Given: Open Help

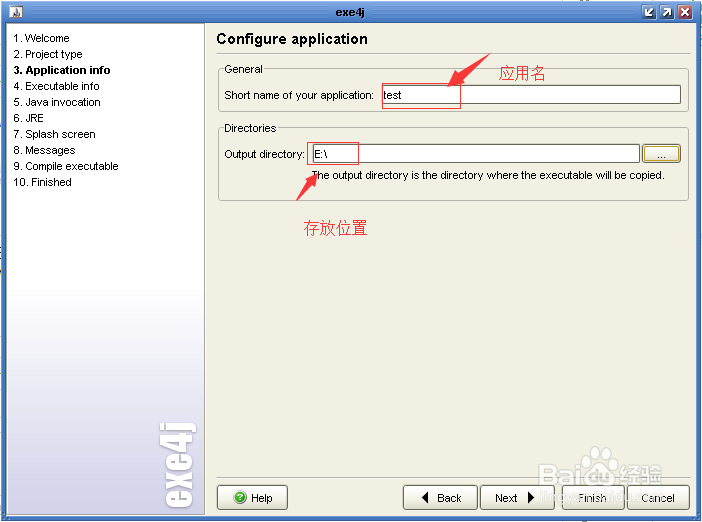Looking at the screenshot, I should (253, 497).
